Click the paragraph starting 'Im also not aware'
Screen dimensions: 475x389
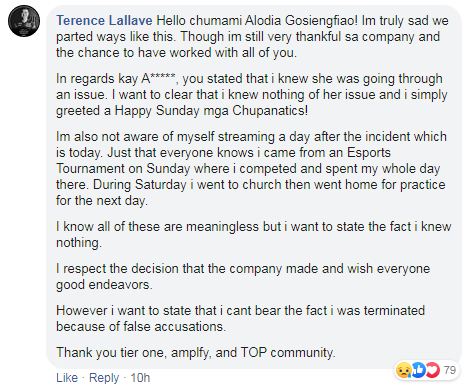(x=251, y=169)
